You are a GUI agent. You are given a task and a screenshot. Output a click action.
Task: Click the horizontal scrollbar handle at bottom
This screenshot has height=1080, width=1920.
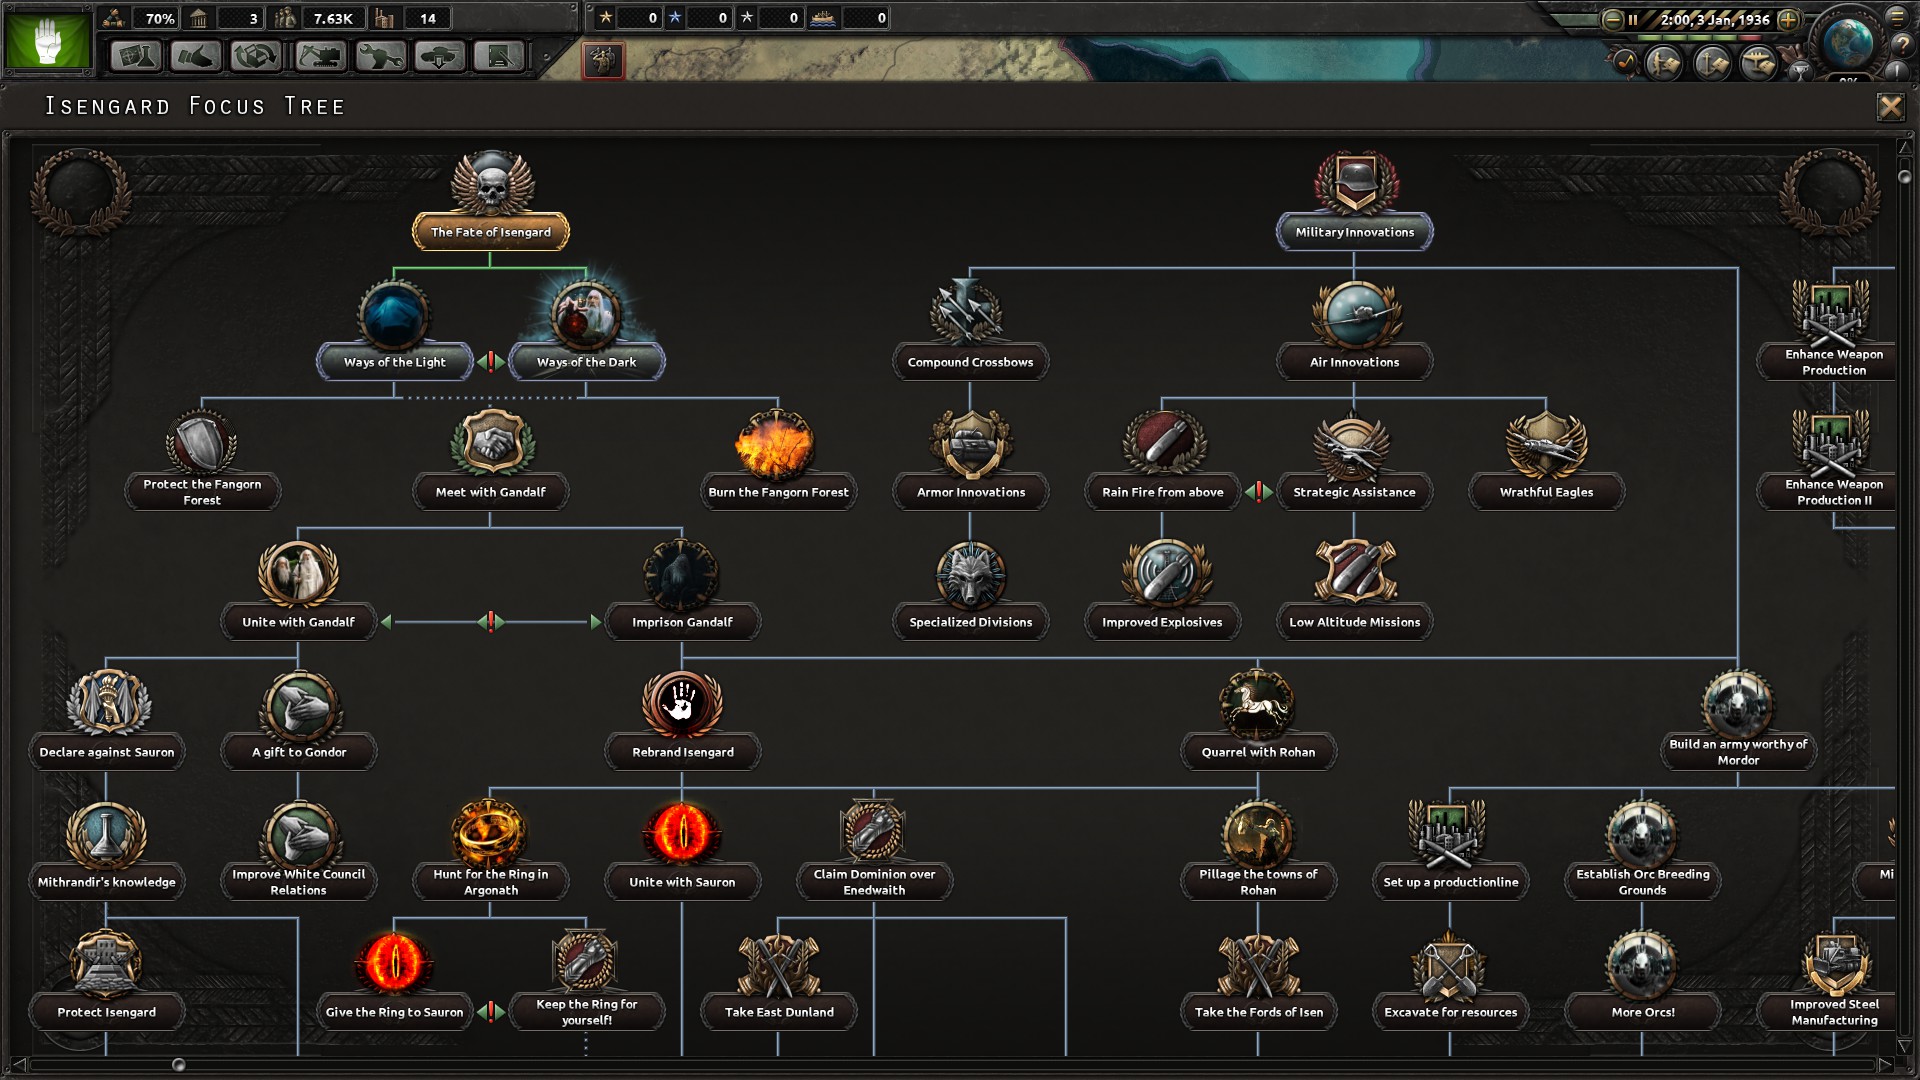[x=179, y=1064]
